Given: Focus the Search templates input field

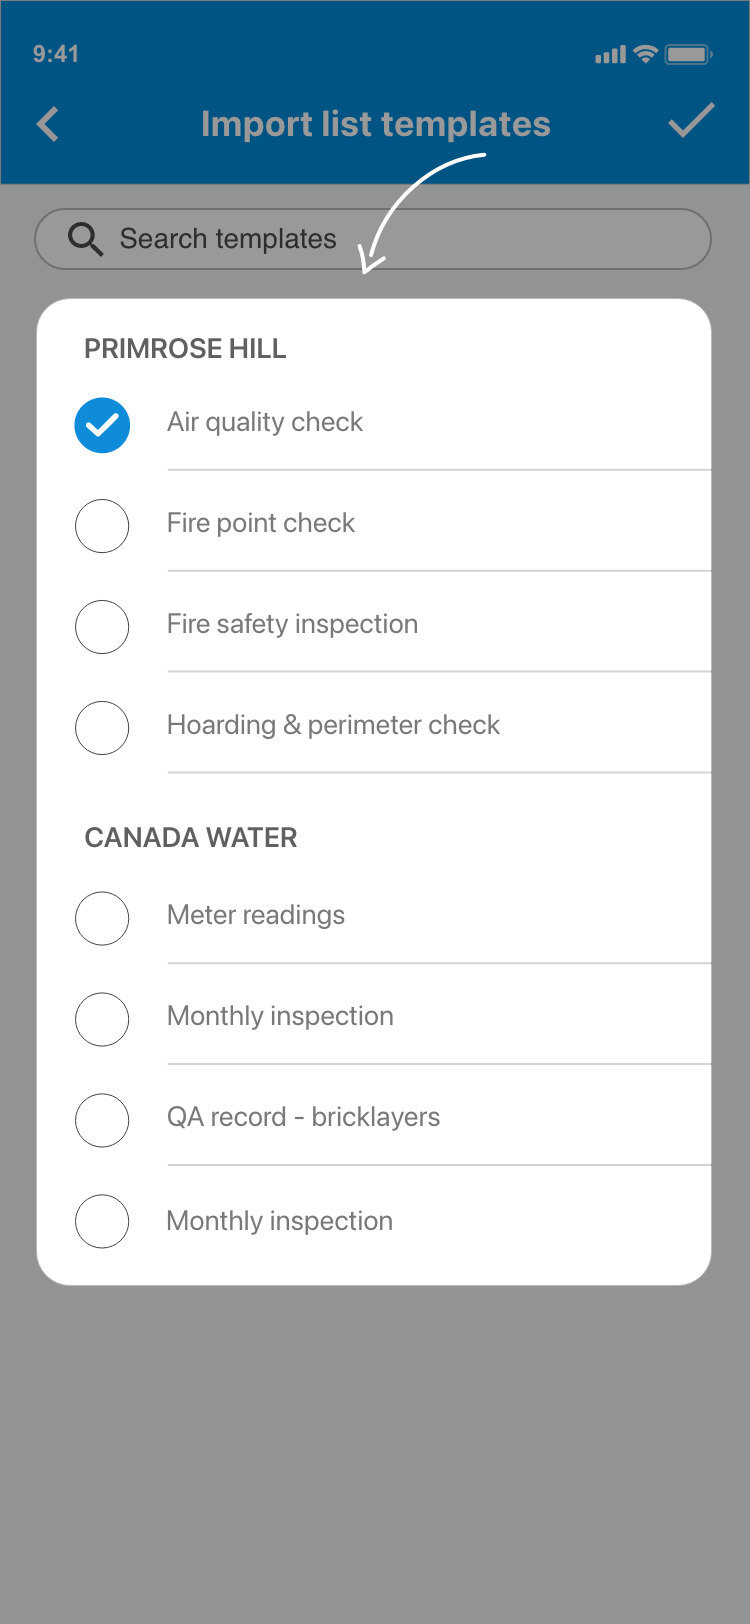Looking at the screenshot, I should point(400,239).
